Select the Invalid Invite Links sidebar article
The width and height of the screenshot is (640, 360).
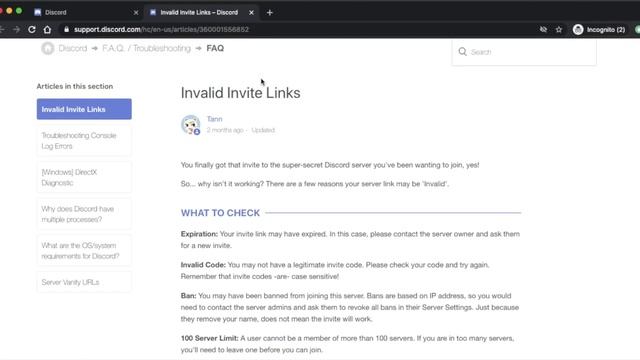pos(84,109)
